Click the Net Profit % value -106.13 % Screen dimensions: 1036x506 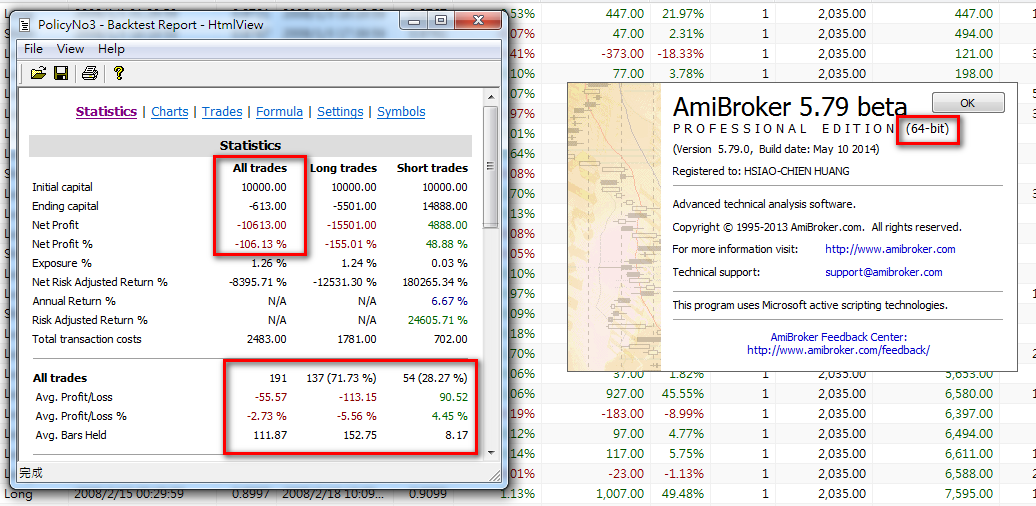coord(262,244)
